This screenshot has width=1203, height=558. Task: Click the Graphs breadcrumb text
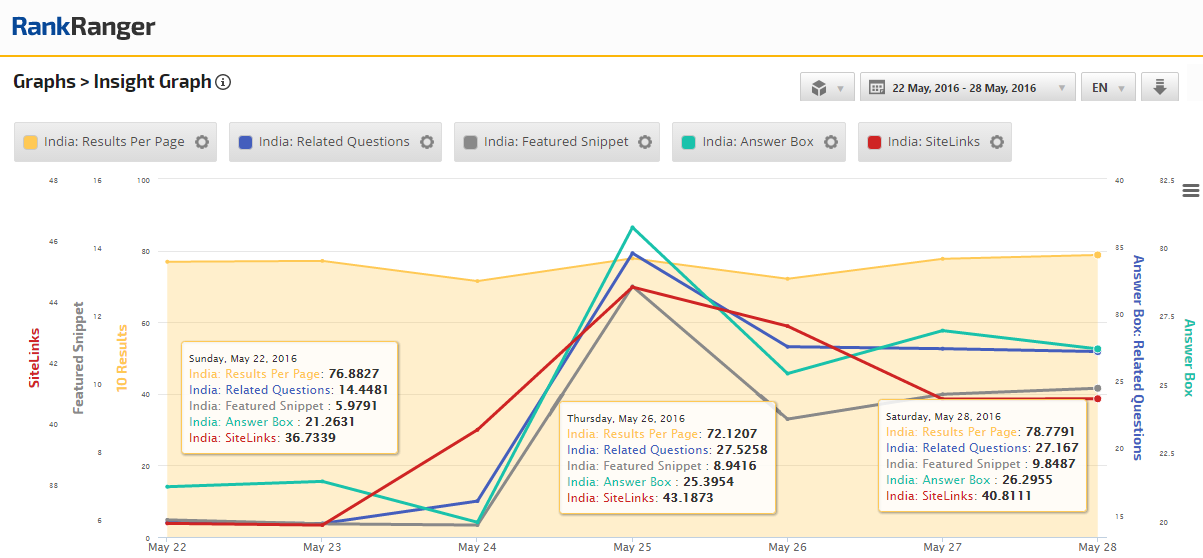(x=44, y=82)
